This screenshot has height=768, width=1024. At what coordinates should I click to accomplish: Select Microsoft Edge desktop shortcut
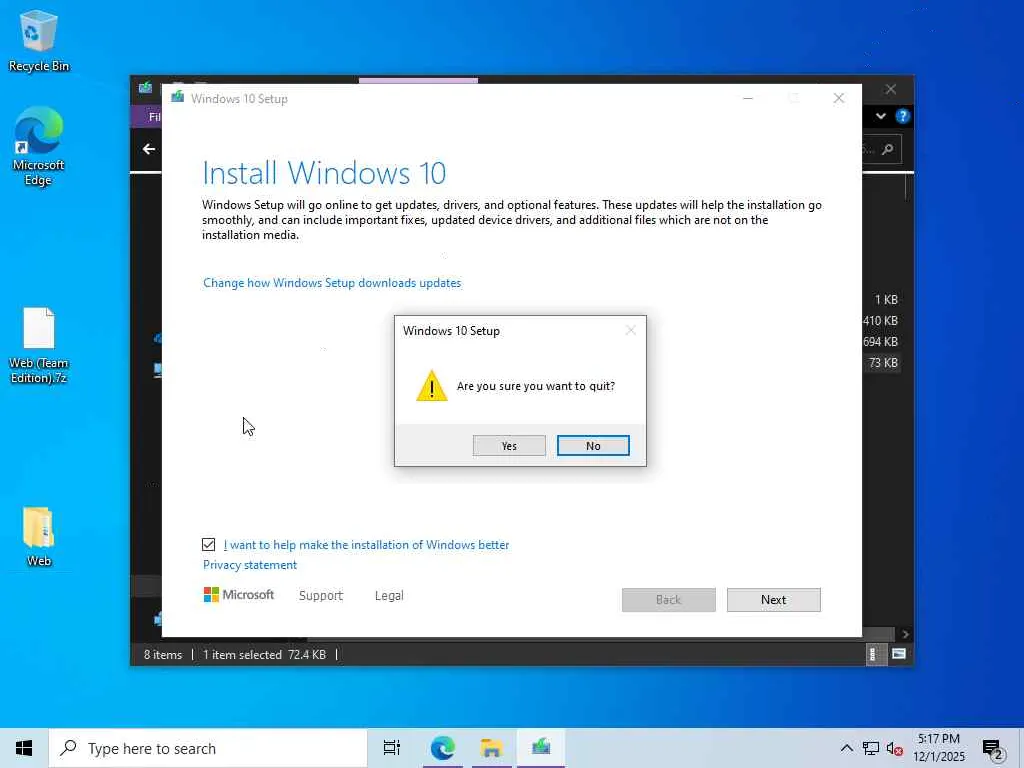(x=39, y=146)
